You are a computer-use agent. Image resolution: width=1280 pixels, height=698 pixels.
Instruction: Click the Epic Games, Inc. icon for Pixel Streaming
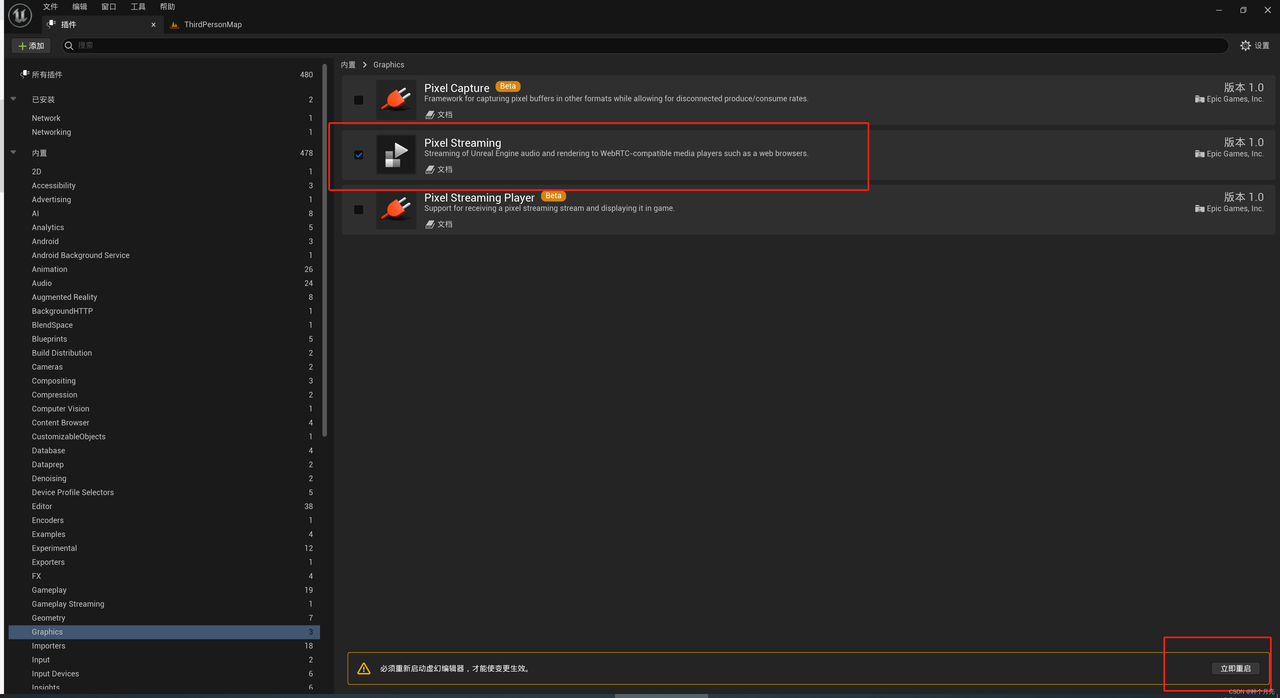pyautogui.click(x=1200, y=154)
